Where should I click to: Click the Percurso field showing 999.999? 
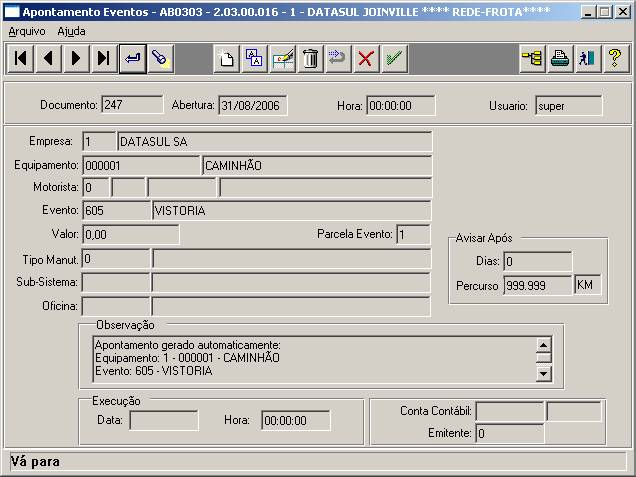click(538, 285)
